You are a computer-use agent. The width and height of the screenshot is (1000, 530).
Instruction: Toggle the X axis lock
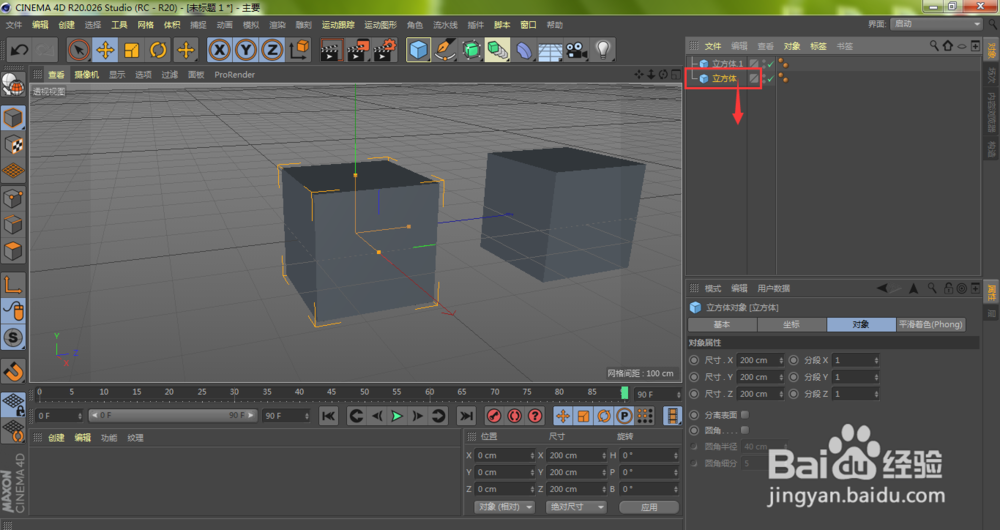click(219, 50)
